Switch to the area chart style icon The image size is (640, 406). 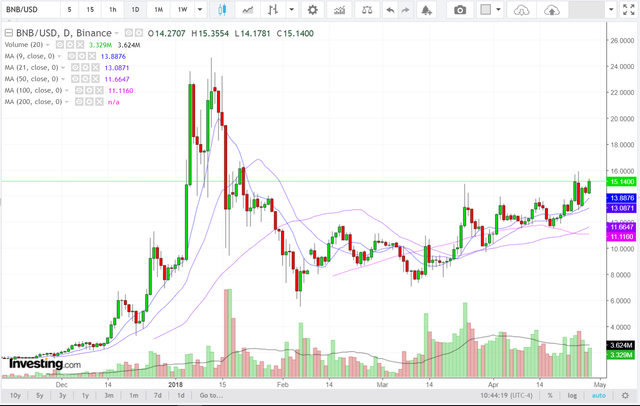point(247,10)
